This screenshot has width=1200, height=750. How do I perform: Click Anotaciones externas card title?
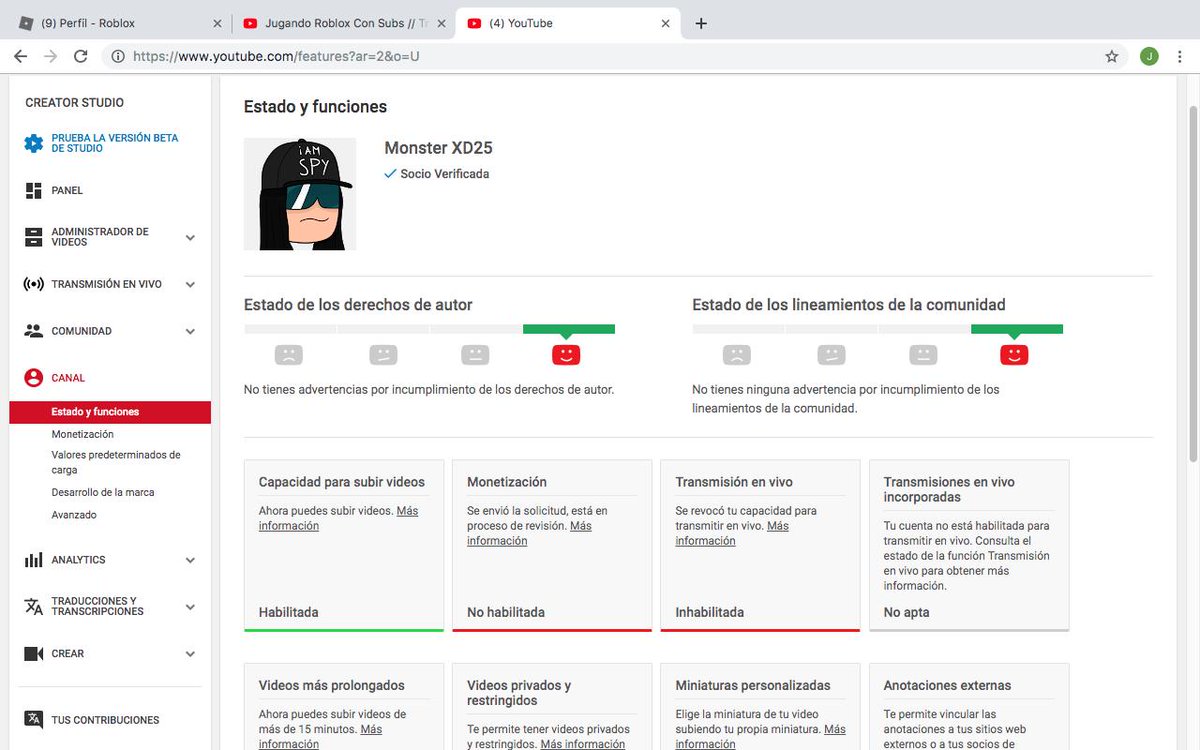click(947, 686)
